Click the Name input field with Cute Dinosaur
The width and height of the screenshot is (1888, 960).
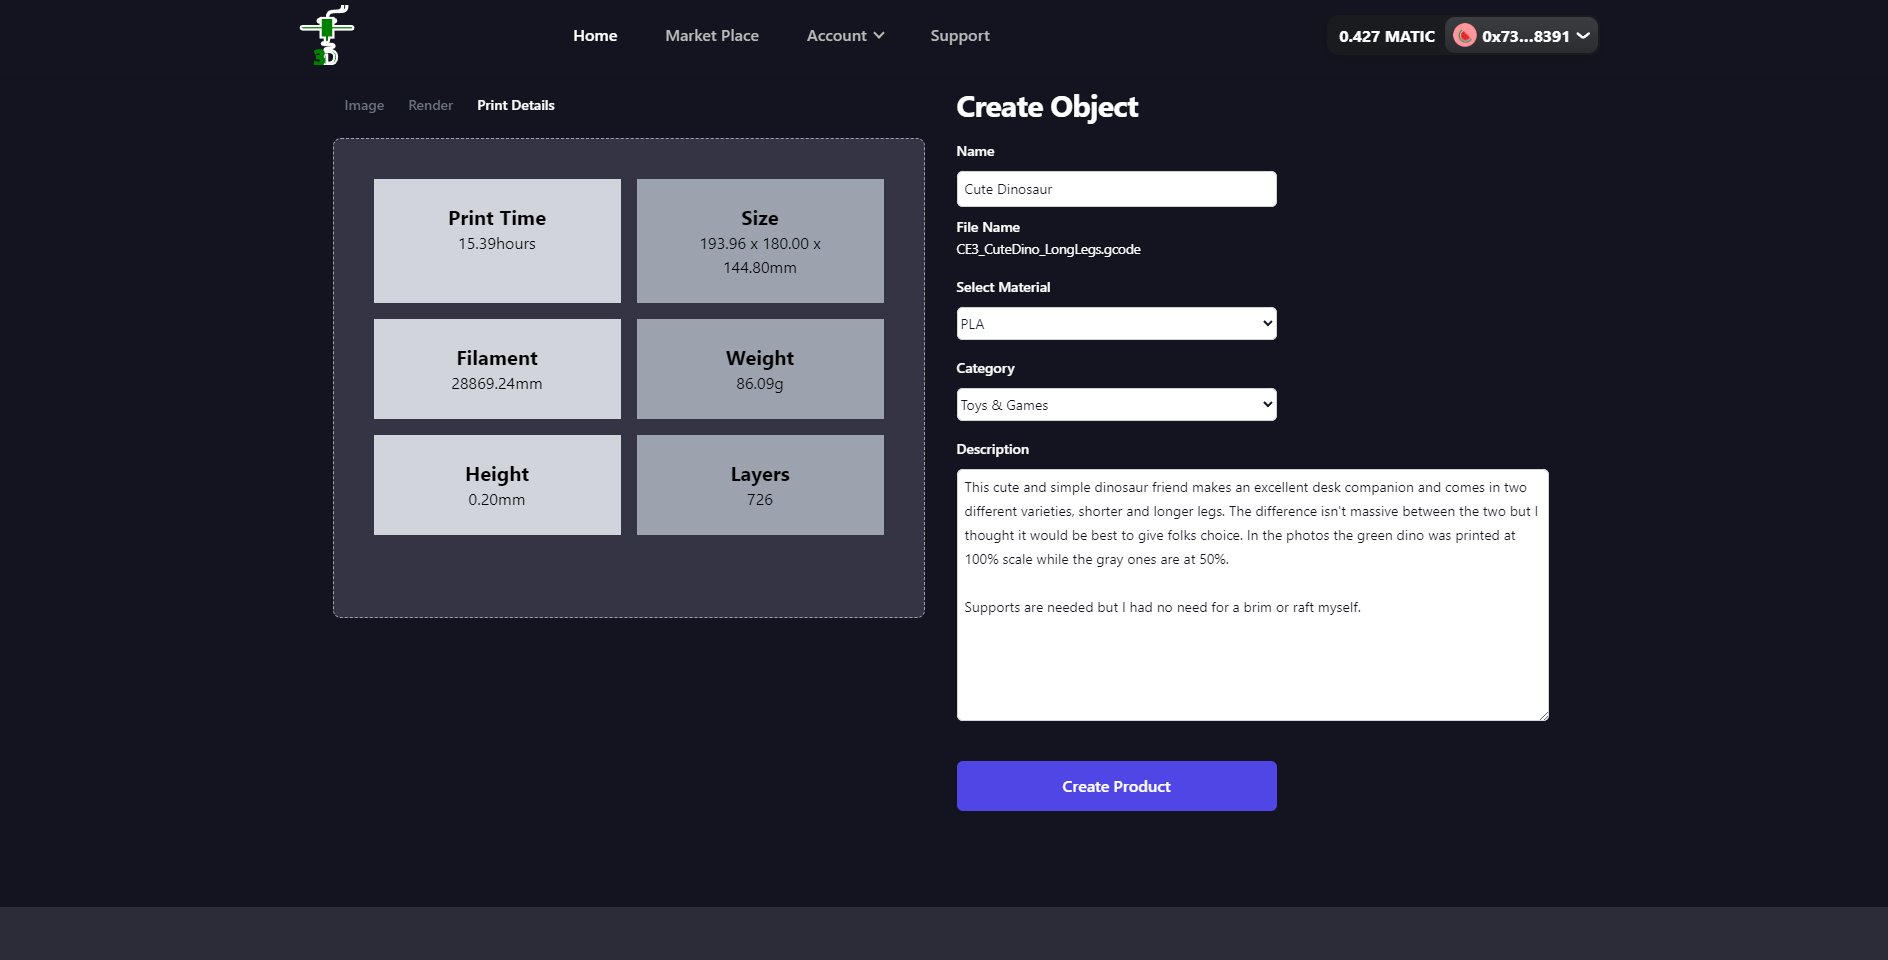click(x=1116, y=189)
